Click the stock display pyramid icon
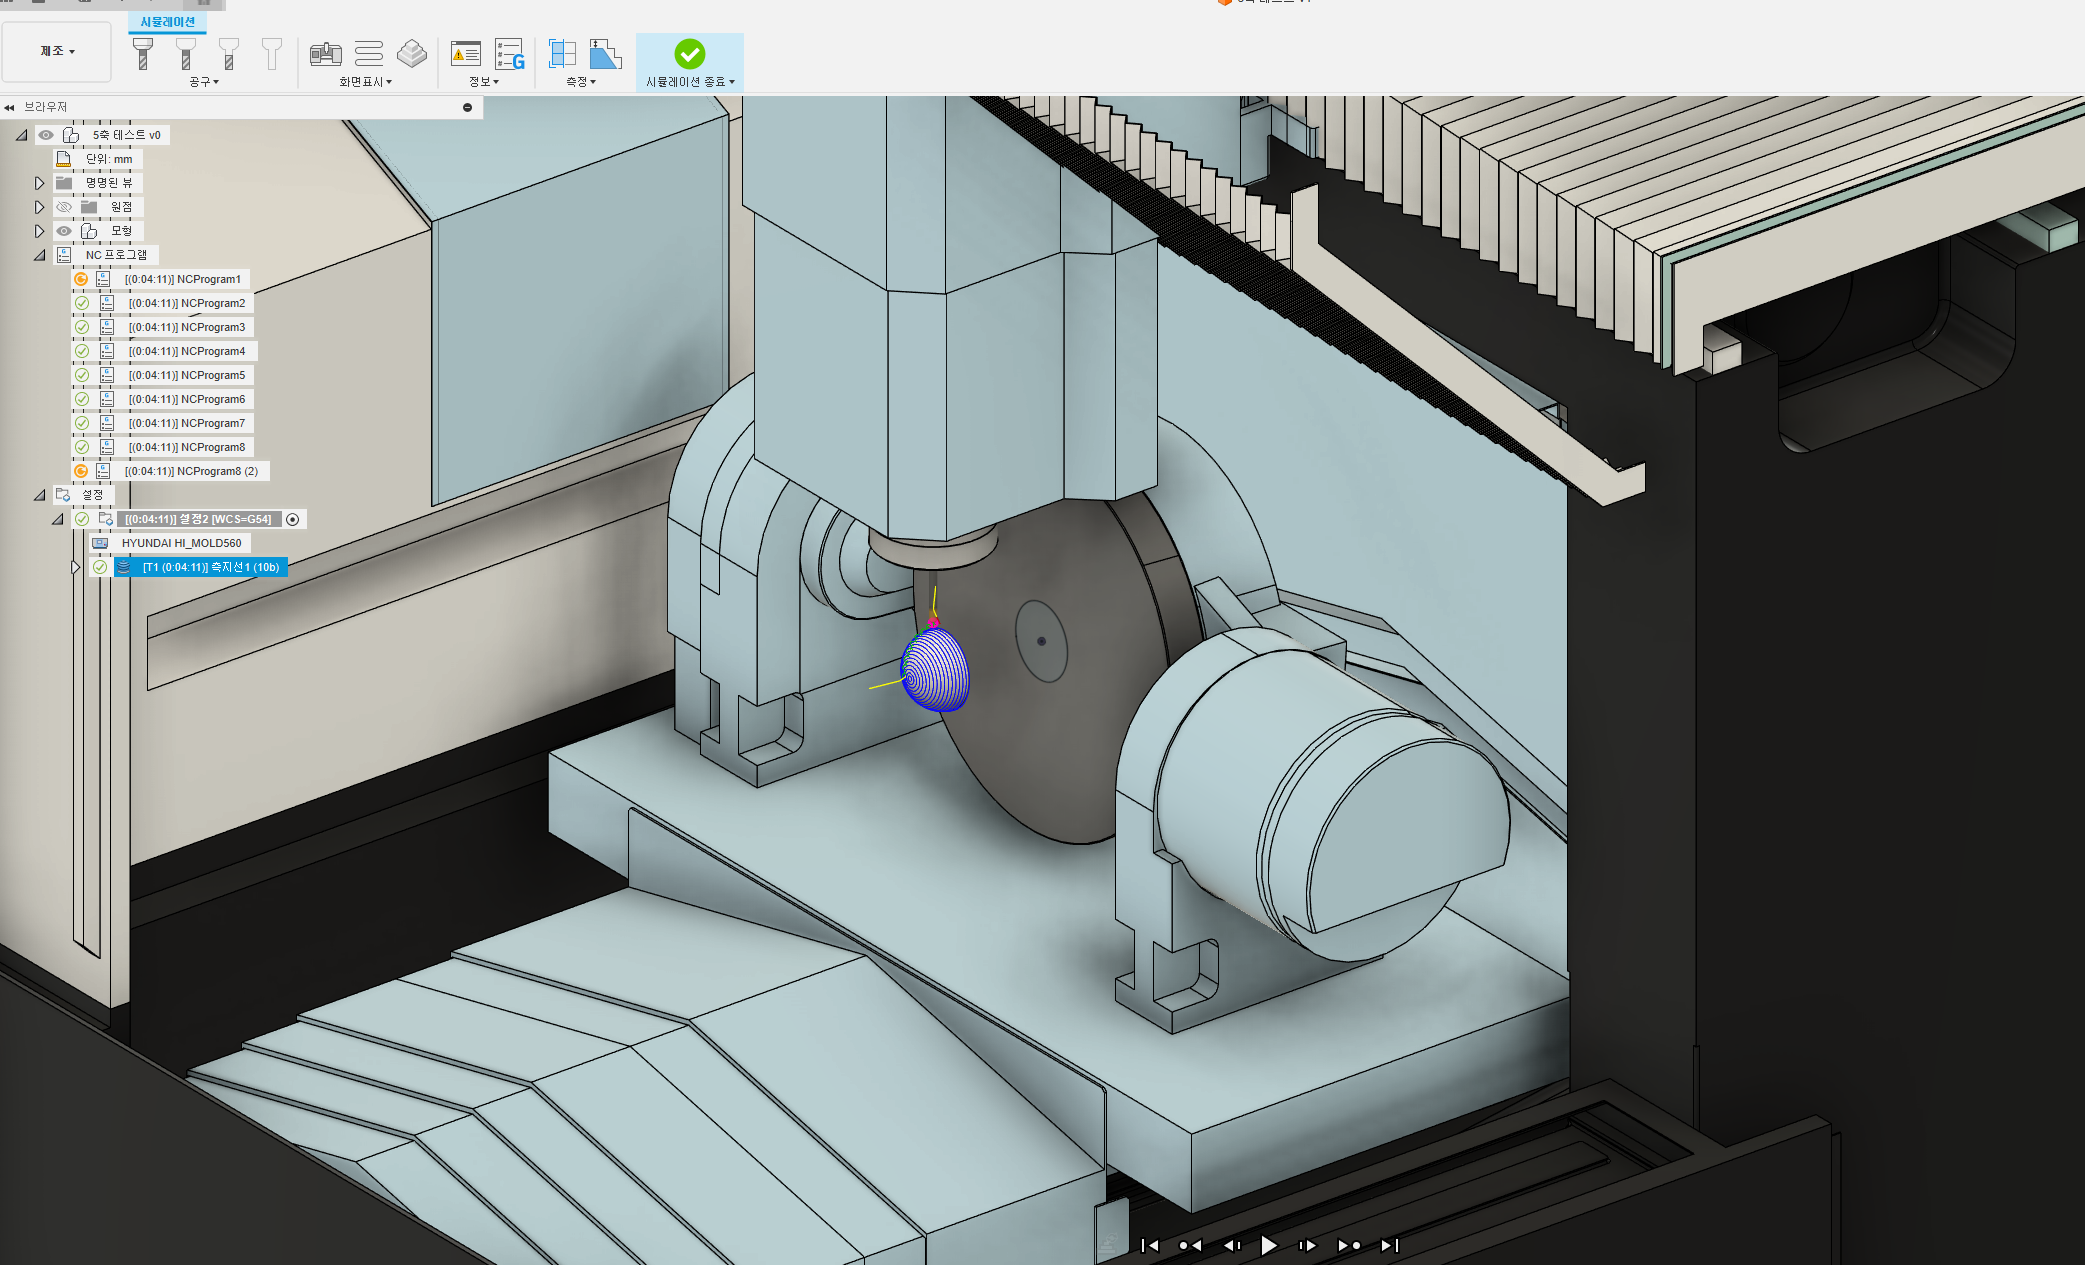2085x1265 pixels. click(x=412, y=53)
